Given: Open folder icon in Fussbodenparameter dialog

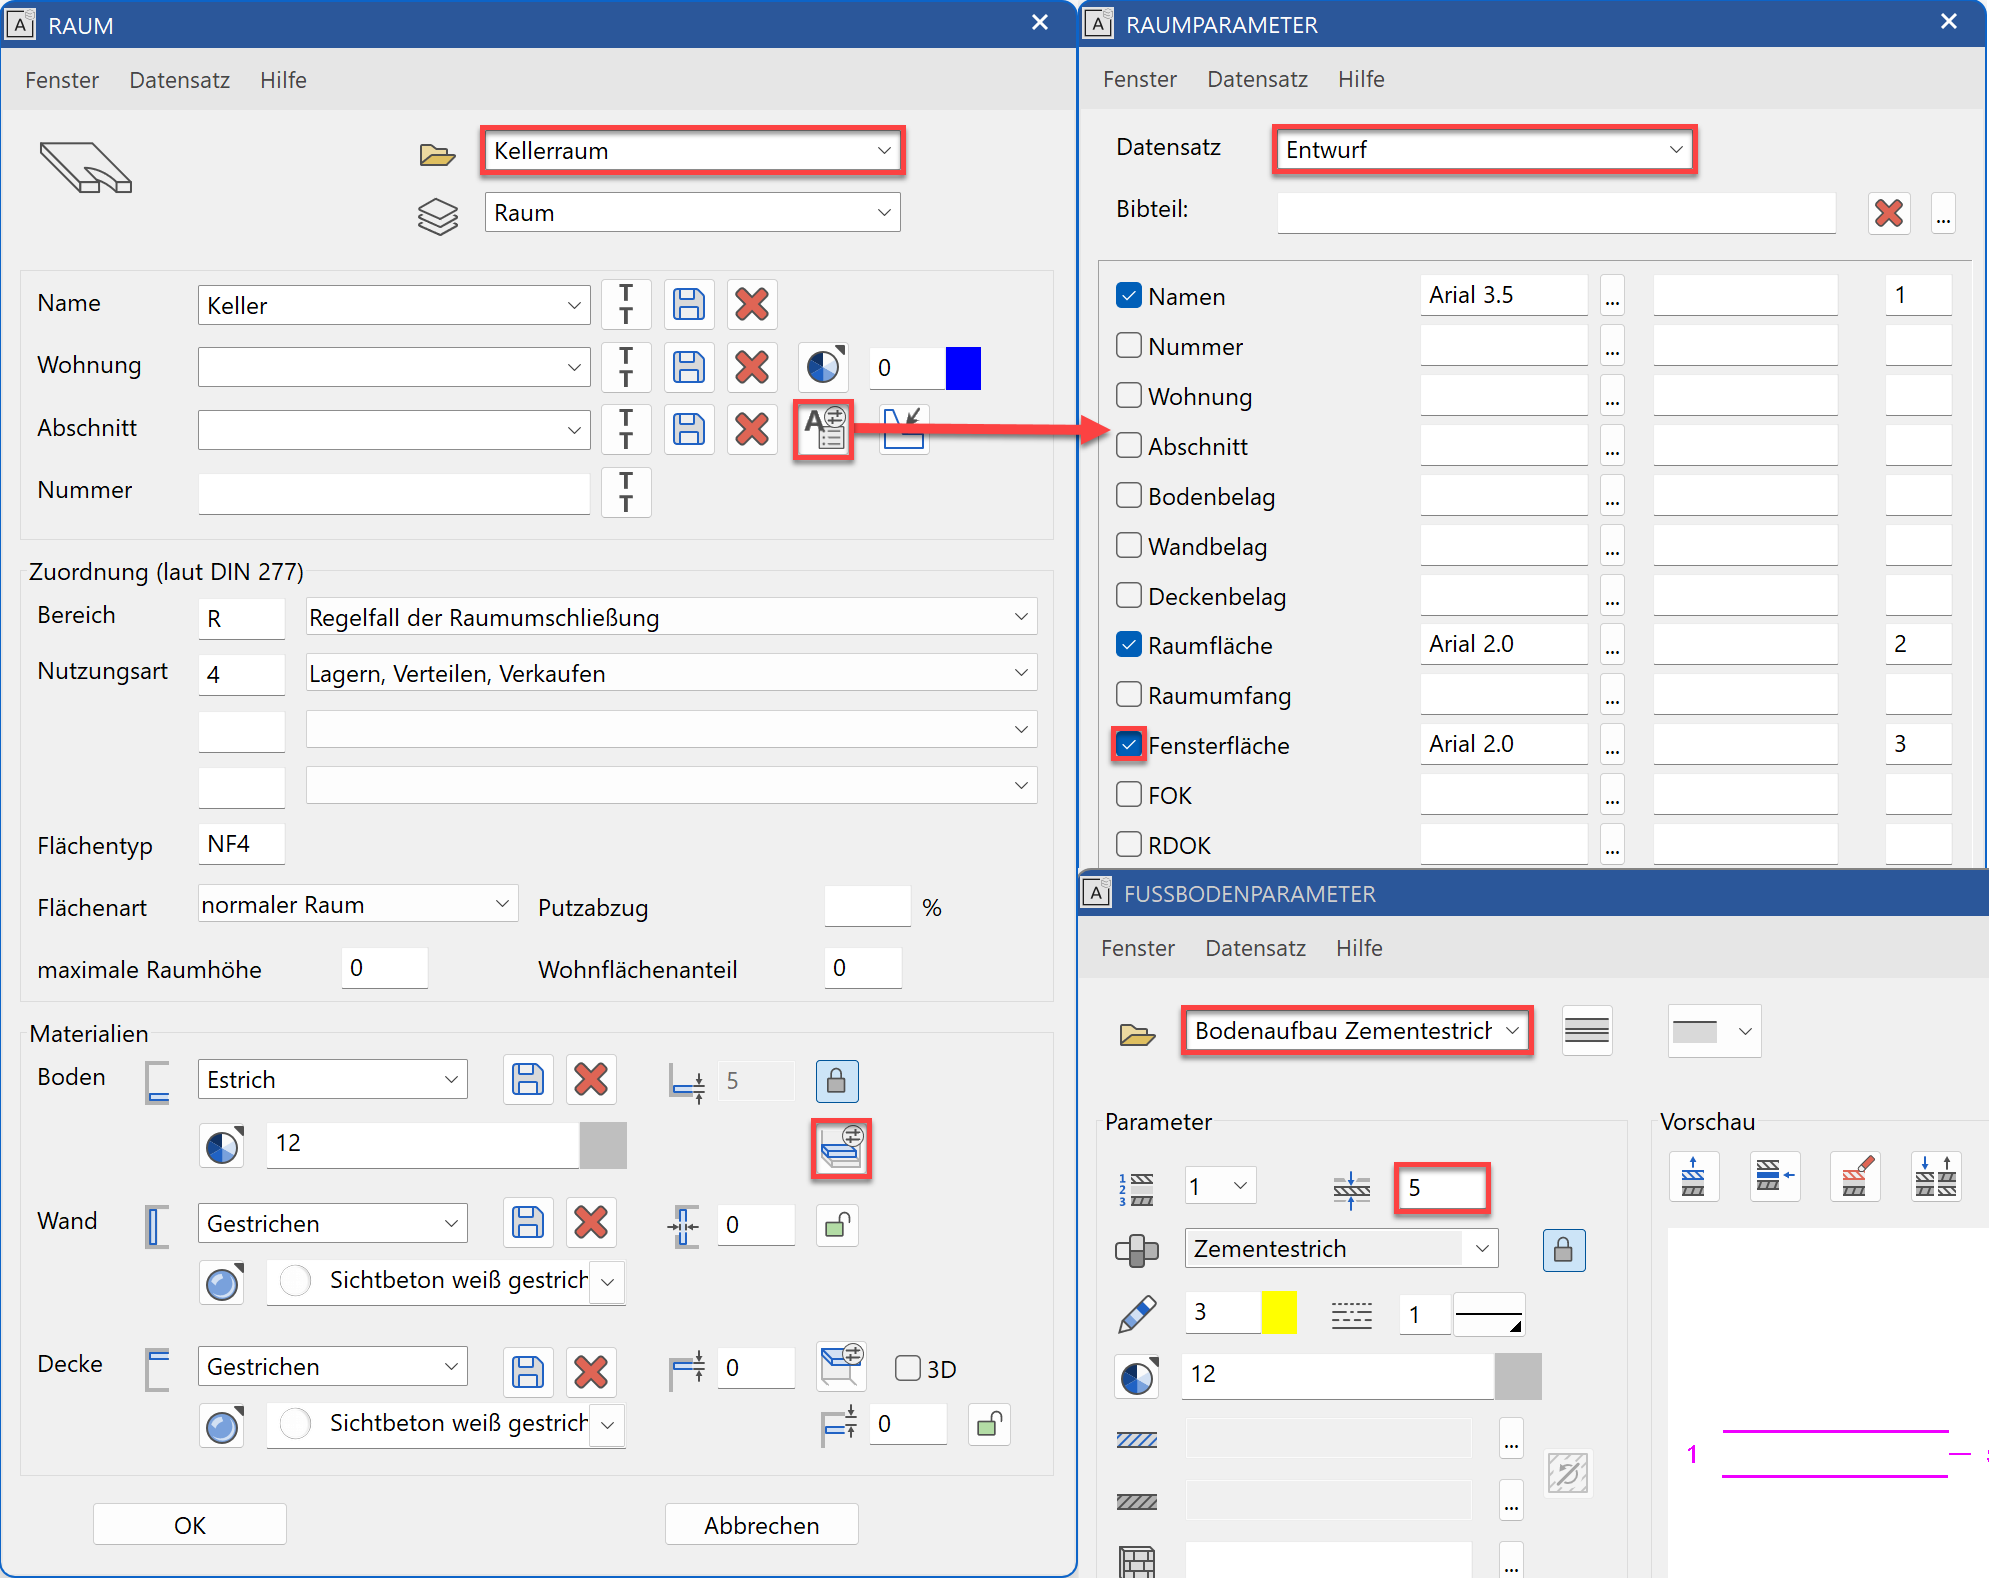Looking at the screenshot, I should click(1137, 1034).
